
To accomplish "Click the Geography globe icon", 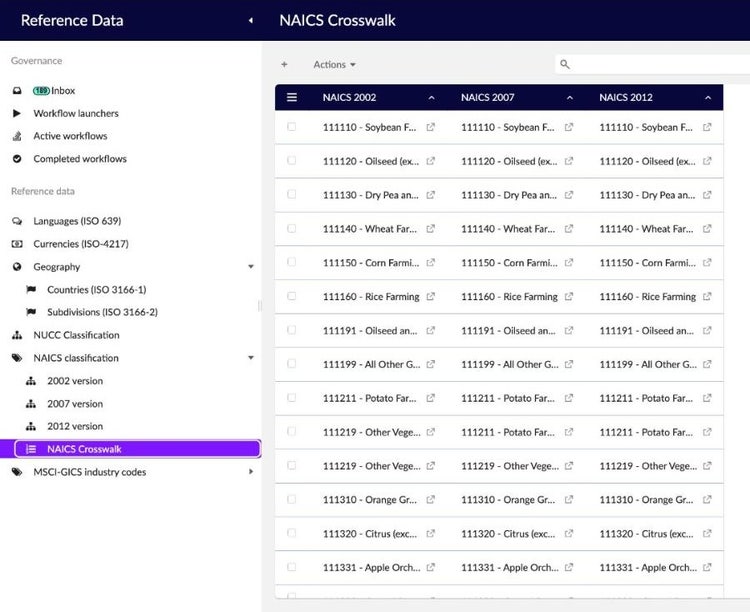I will 17,267.
